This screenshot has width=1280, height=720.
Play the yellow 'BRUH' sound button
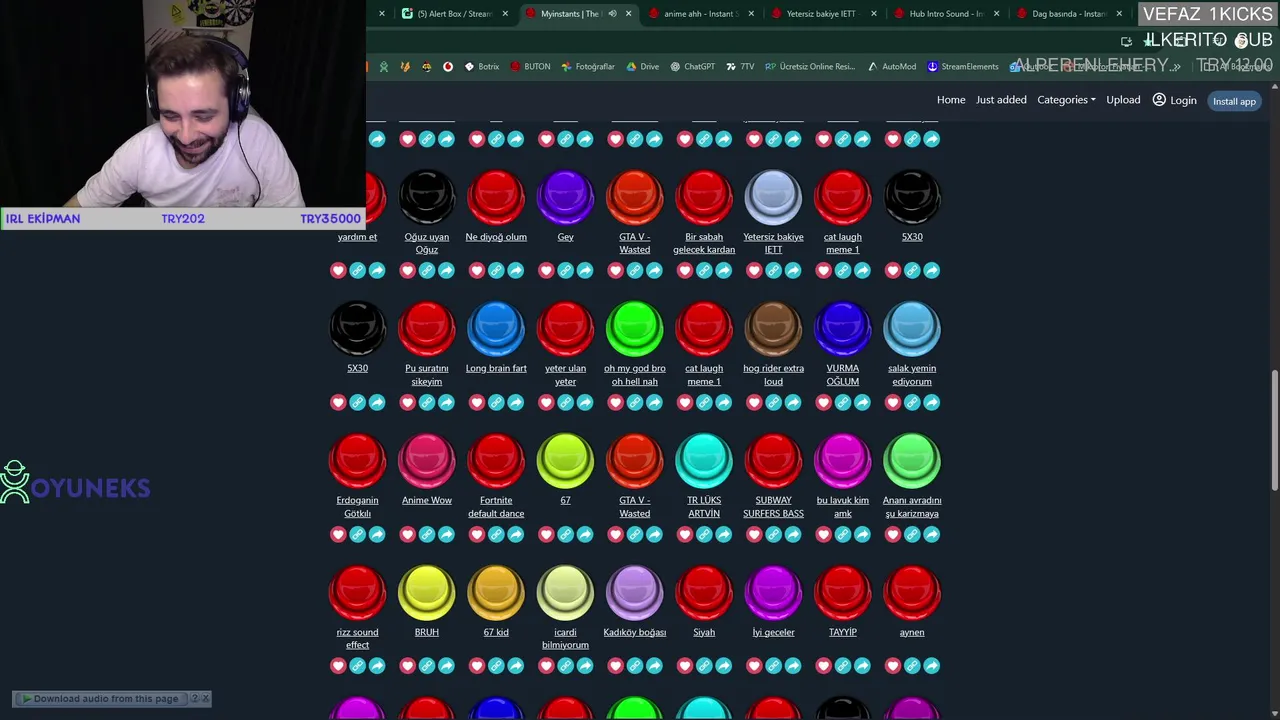point(427,592)
